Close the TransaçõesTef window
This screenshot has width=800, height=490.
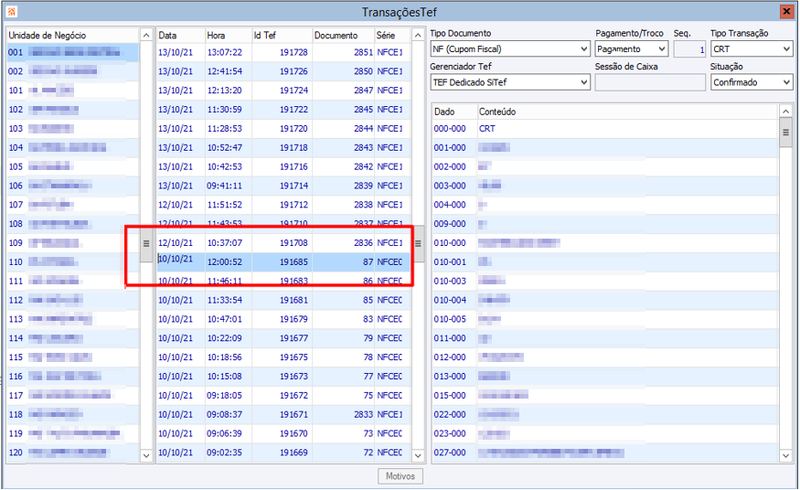(787, 11)
